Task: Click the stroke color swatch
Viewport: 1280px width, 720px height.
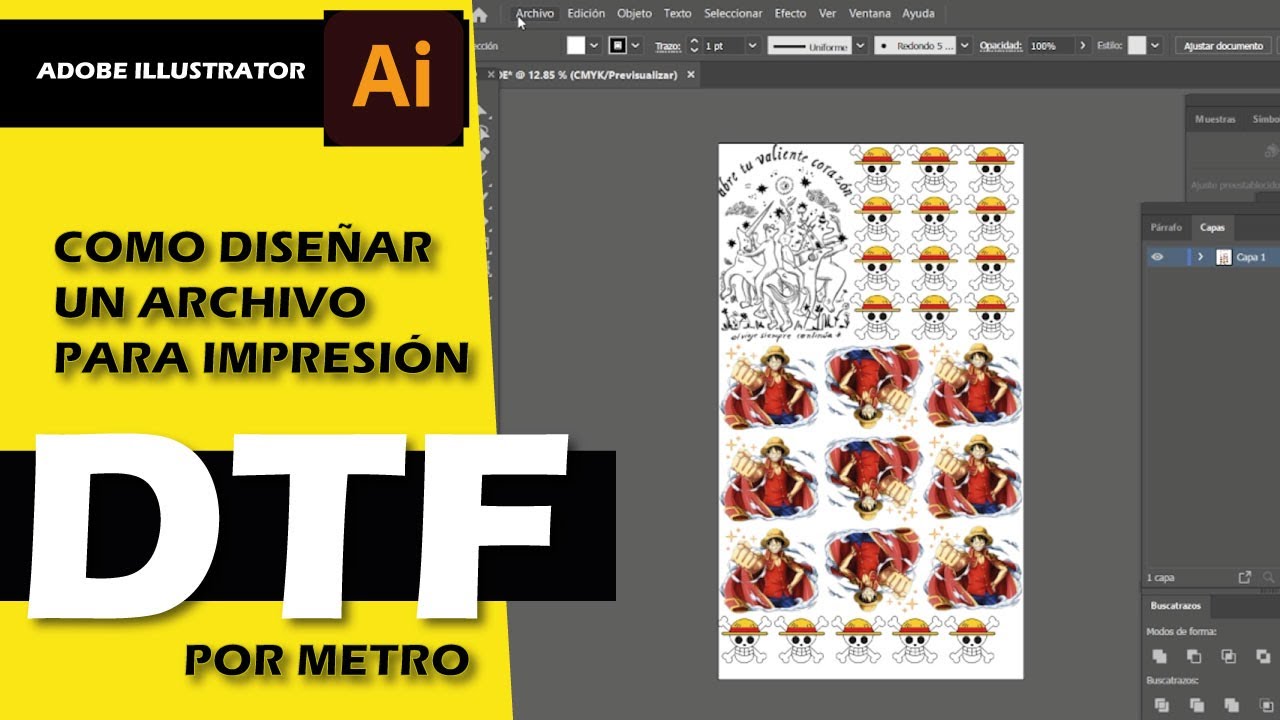Action: pyautogui.click(x=619, y=46)
